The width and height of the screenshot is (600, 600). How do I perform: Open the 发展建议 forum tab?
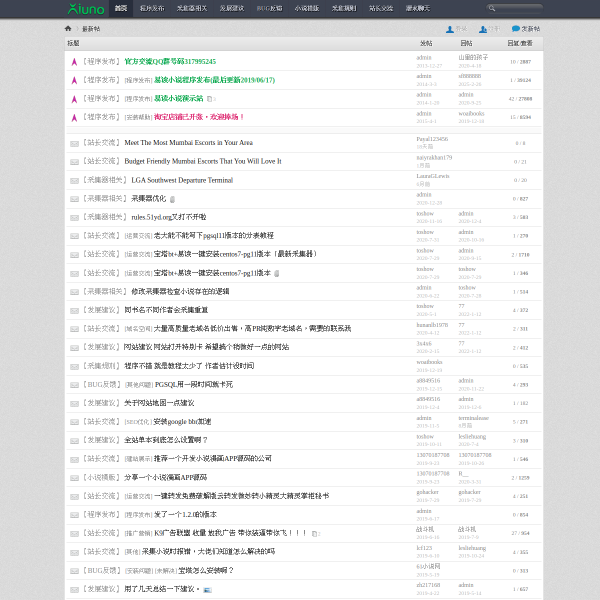232,8
